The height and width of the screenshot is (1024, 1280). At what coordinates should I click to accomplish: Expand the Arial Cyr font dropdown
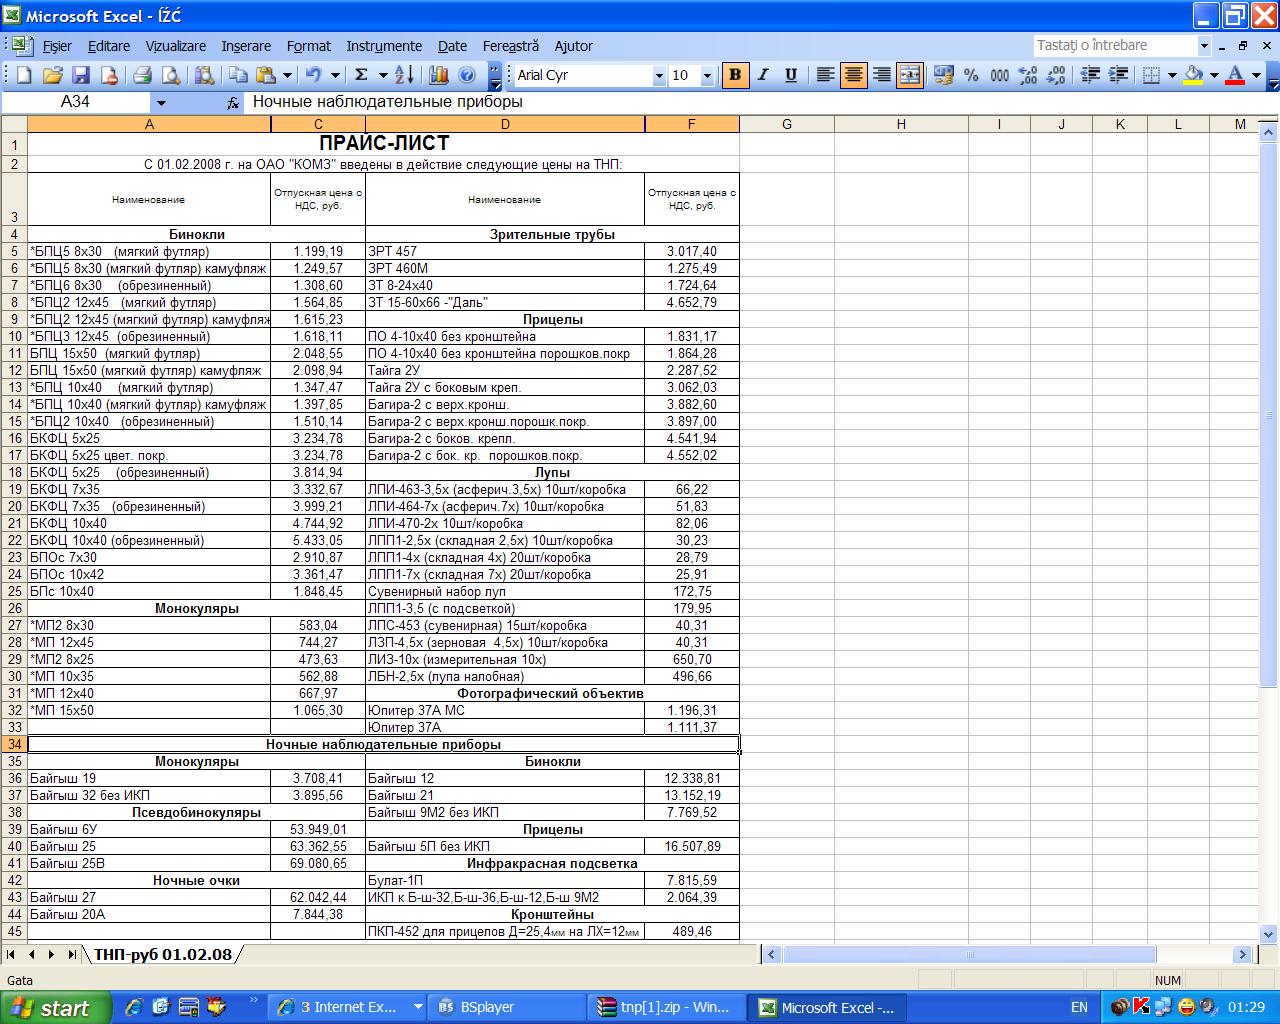659,76
